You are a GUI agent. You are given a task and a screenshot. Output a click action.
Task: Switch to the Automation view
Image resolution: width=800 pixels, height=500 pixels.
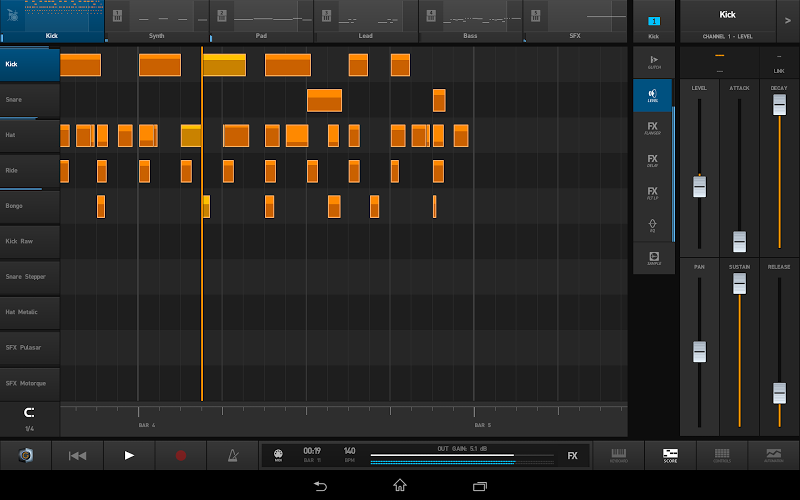point(773,455)
